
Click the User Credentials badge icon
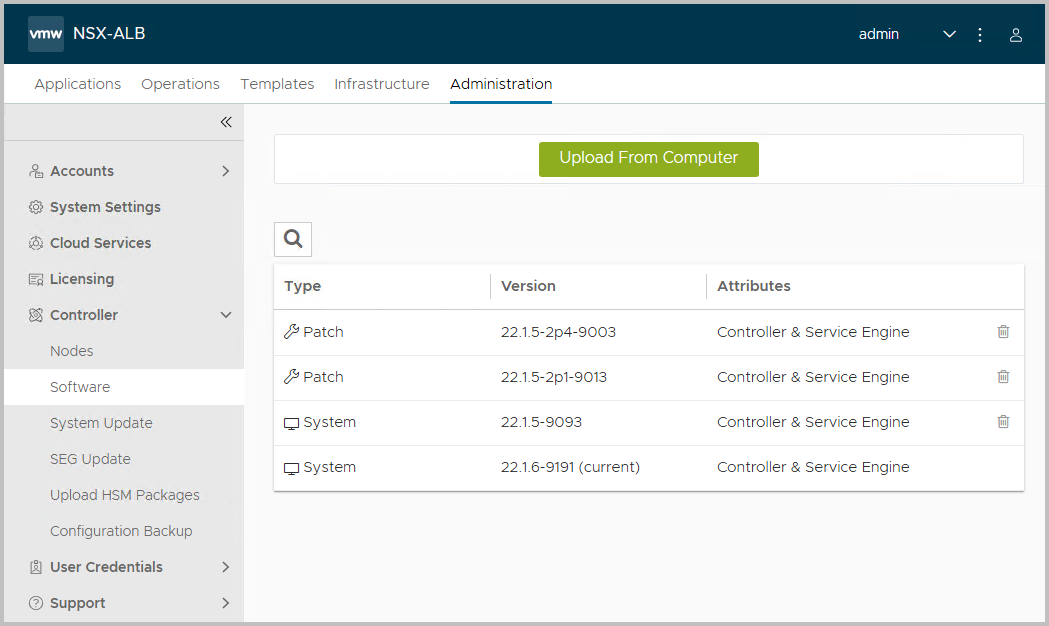(36, 567)
